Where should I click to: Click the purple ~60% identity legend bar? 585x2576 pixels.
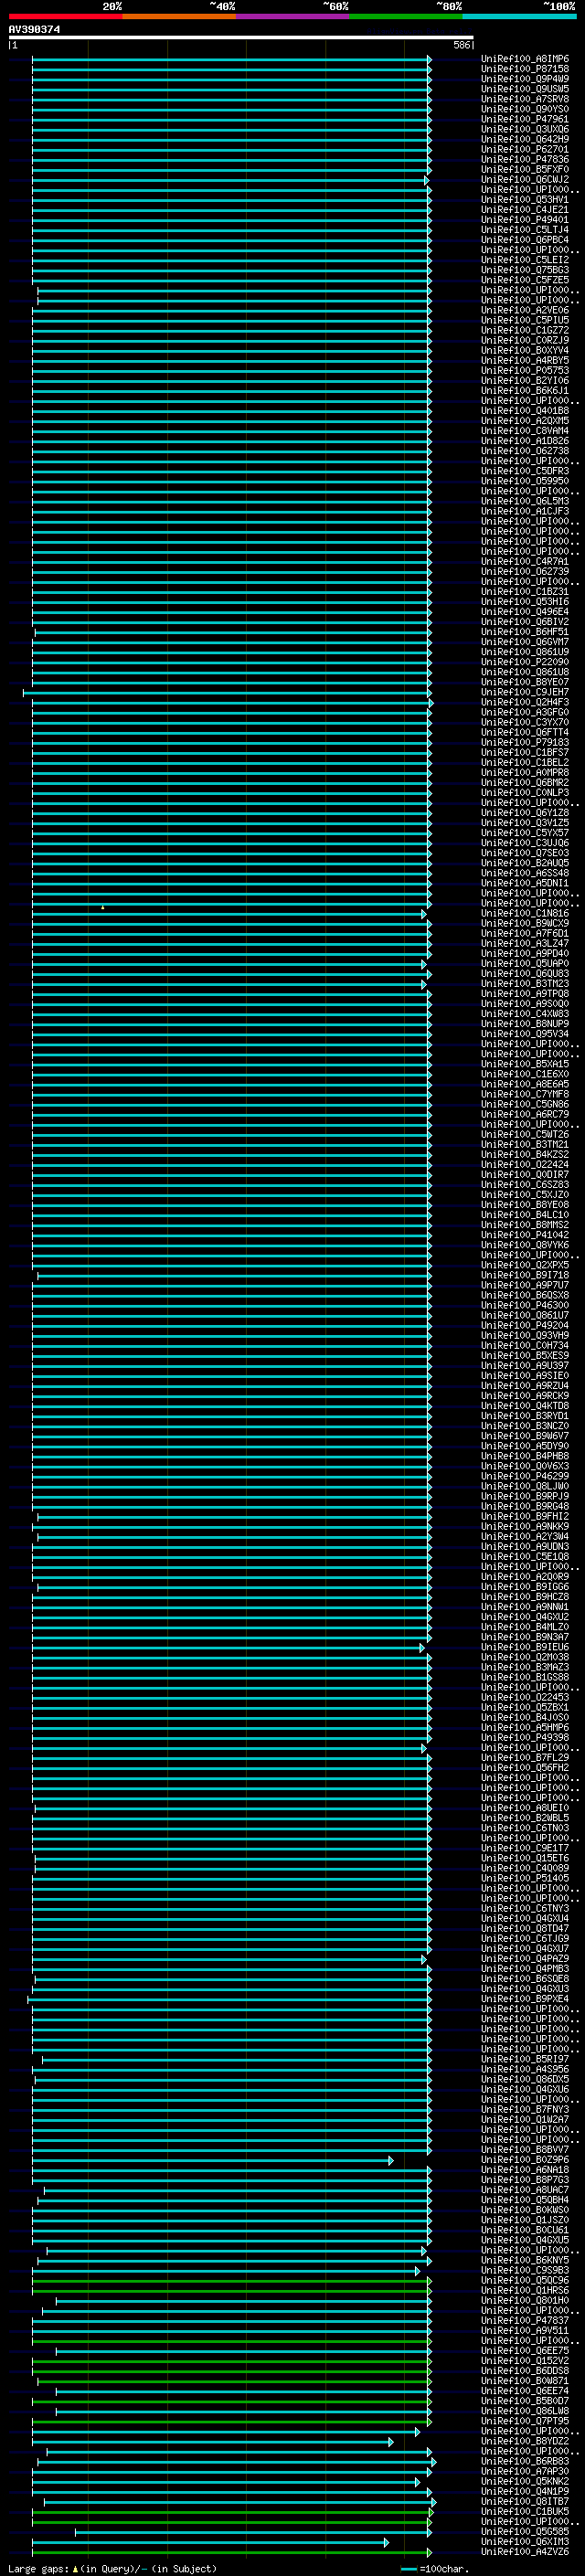(292, 16)
